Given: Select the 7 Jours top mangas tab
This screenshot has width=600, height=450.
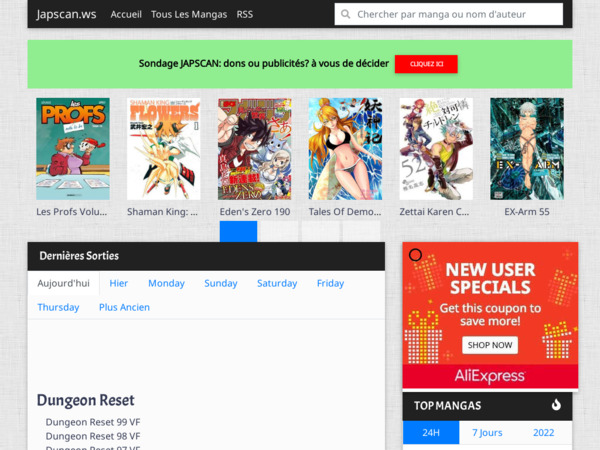Looking at the screenshot, I should coord(487,433).
